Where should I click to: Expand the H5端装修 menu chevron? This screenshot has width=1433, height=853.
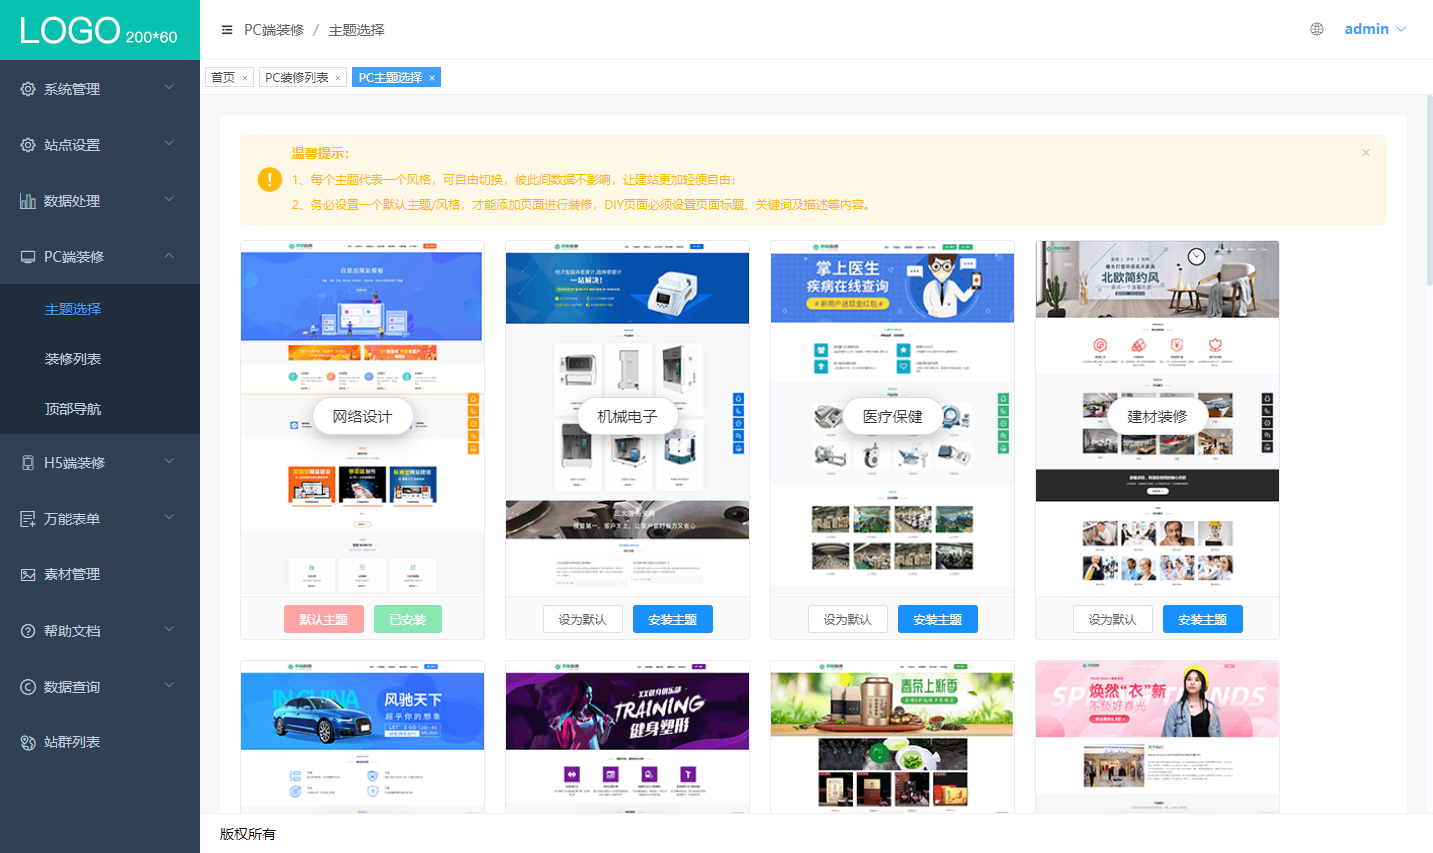pyautogui.click(x=169, y=461)
